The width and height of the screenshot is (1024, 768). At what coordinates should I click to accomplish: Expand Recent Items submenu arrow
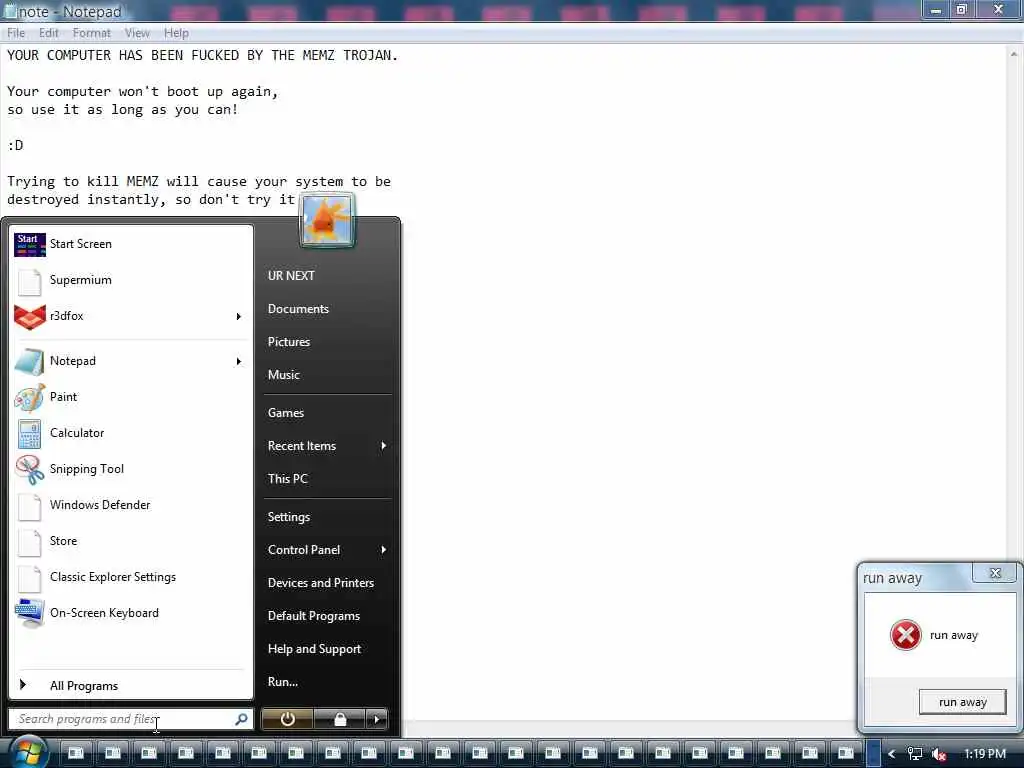(x=383, y=445)
